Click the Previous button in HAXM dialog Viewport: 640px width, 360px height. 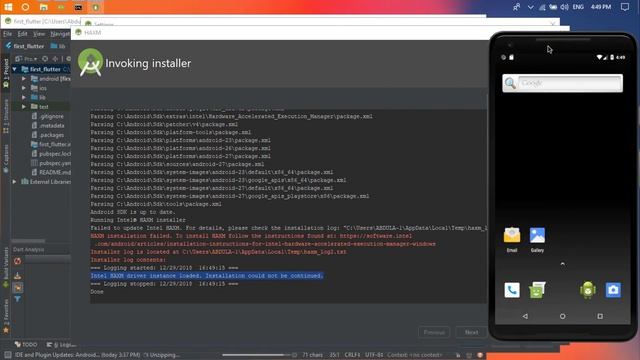click(x=434, y=332)
